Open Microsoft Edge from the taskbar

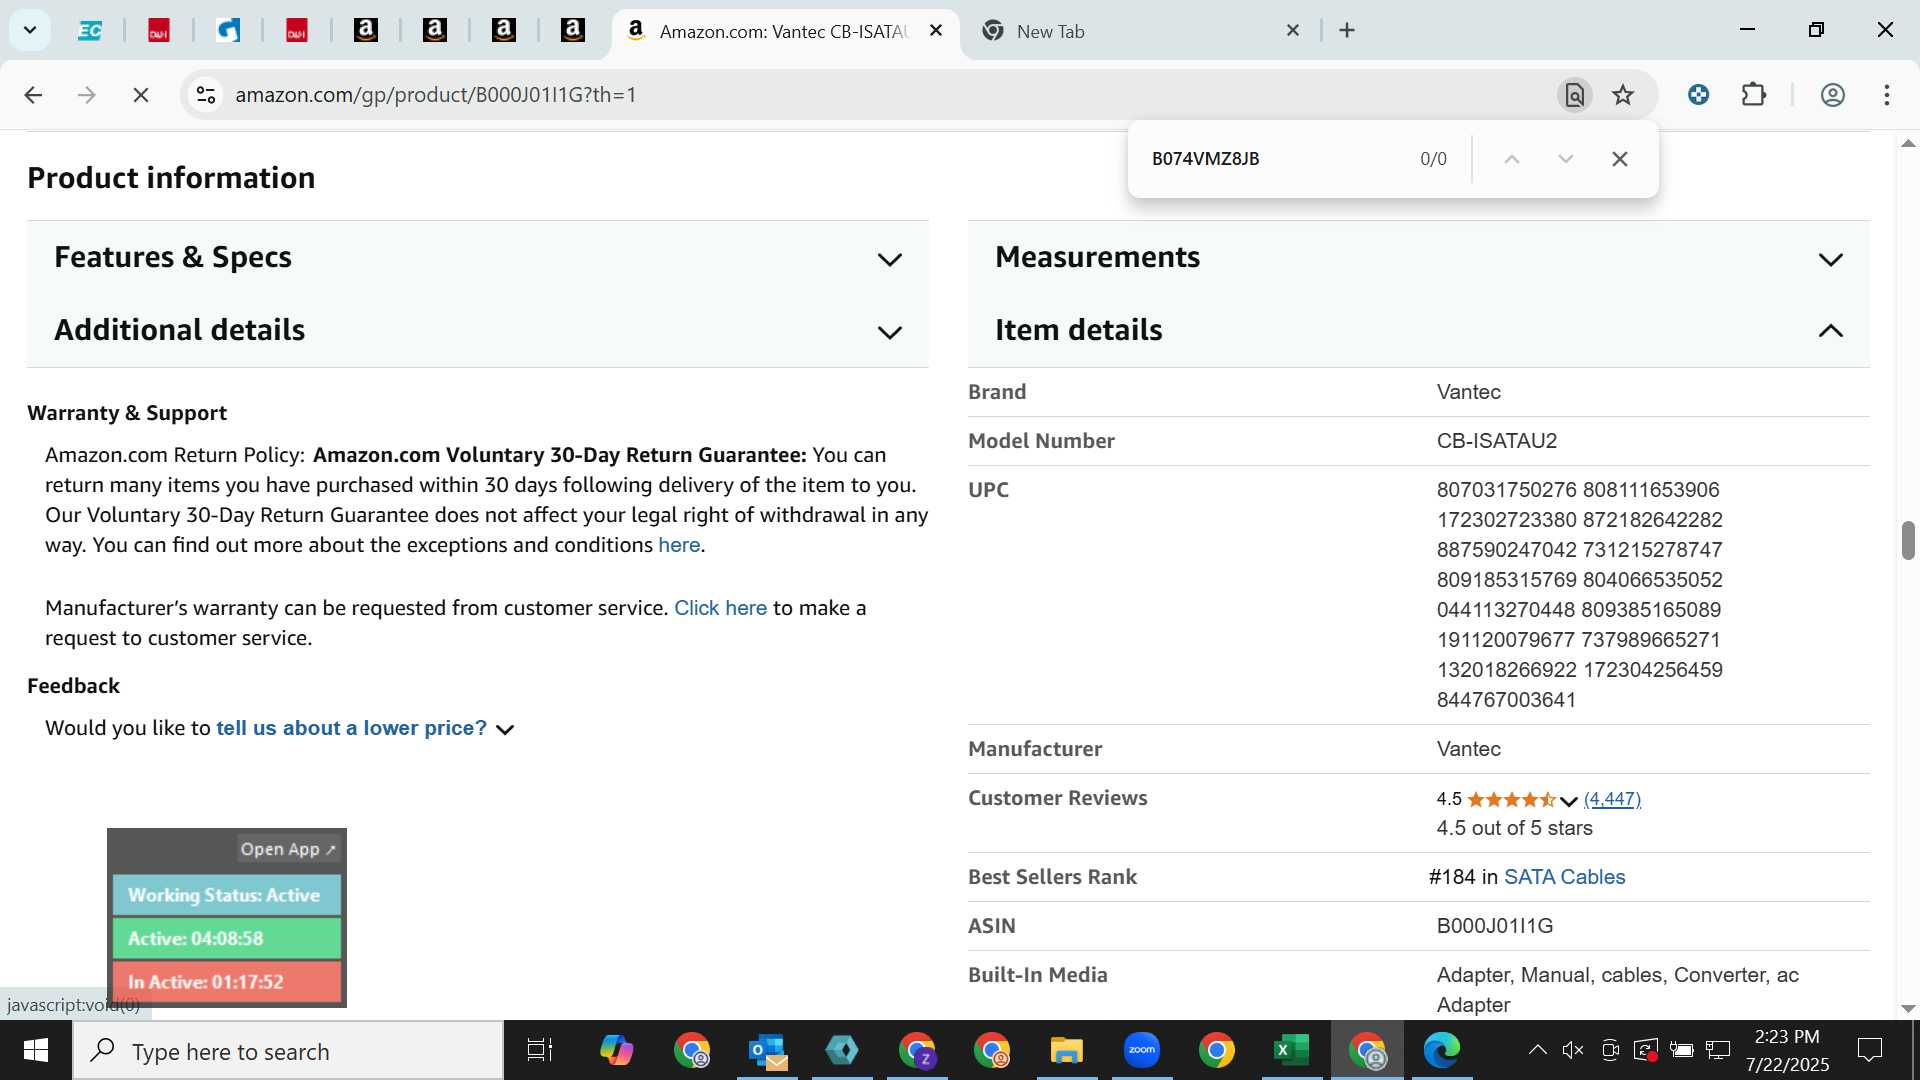(1441, 1051)
